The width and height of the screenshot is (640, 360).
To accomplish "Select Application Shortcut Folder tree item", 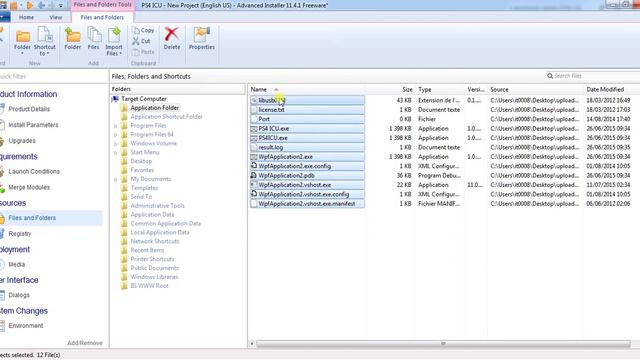I will pos(166,117).
